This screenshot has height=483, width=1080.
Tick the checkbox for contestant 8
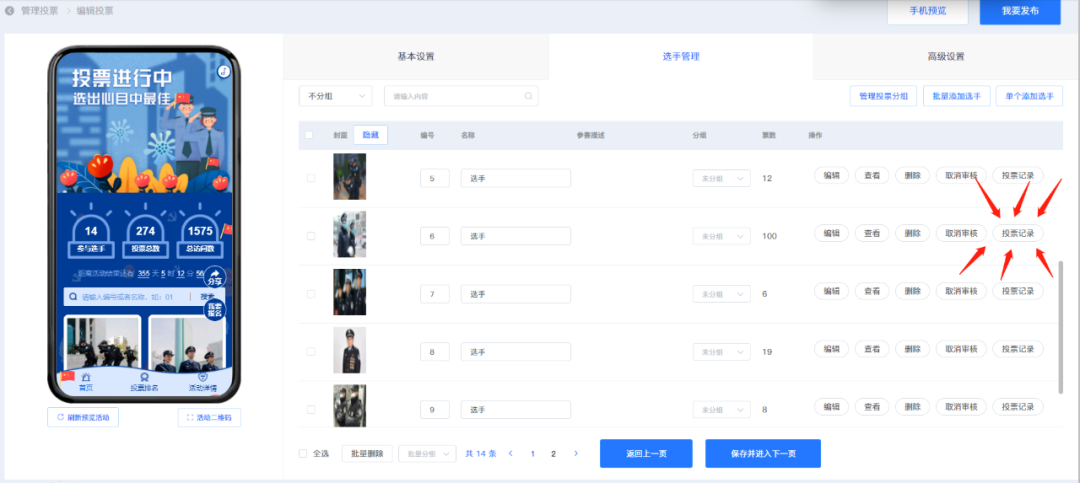point(311,351)
